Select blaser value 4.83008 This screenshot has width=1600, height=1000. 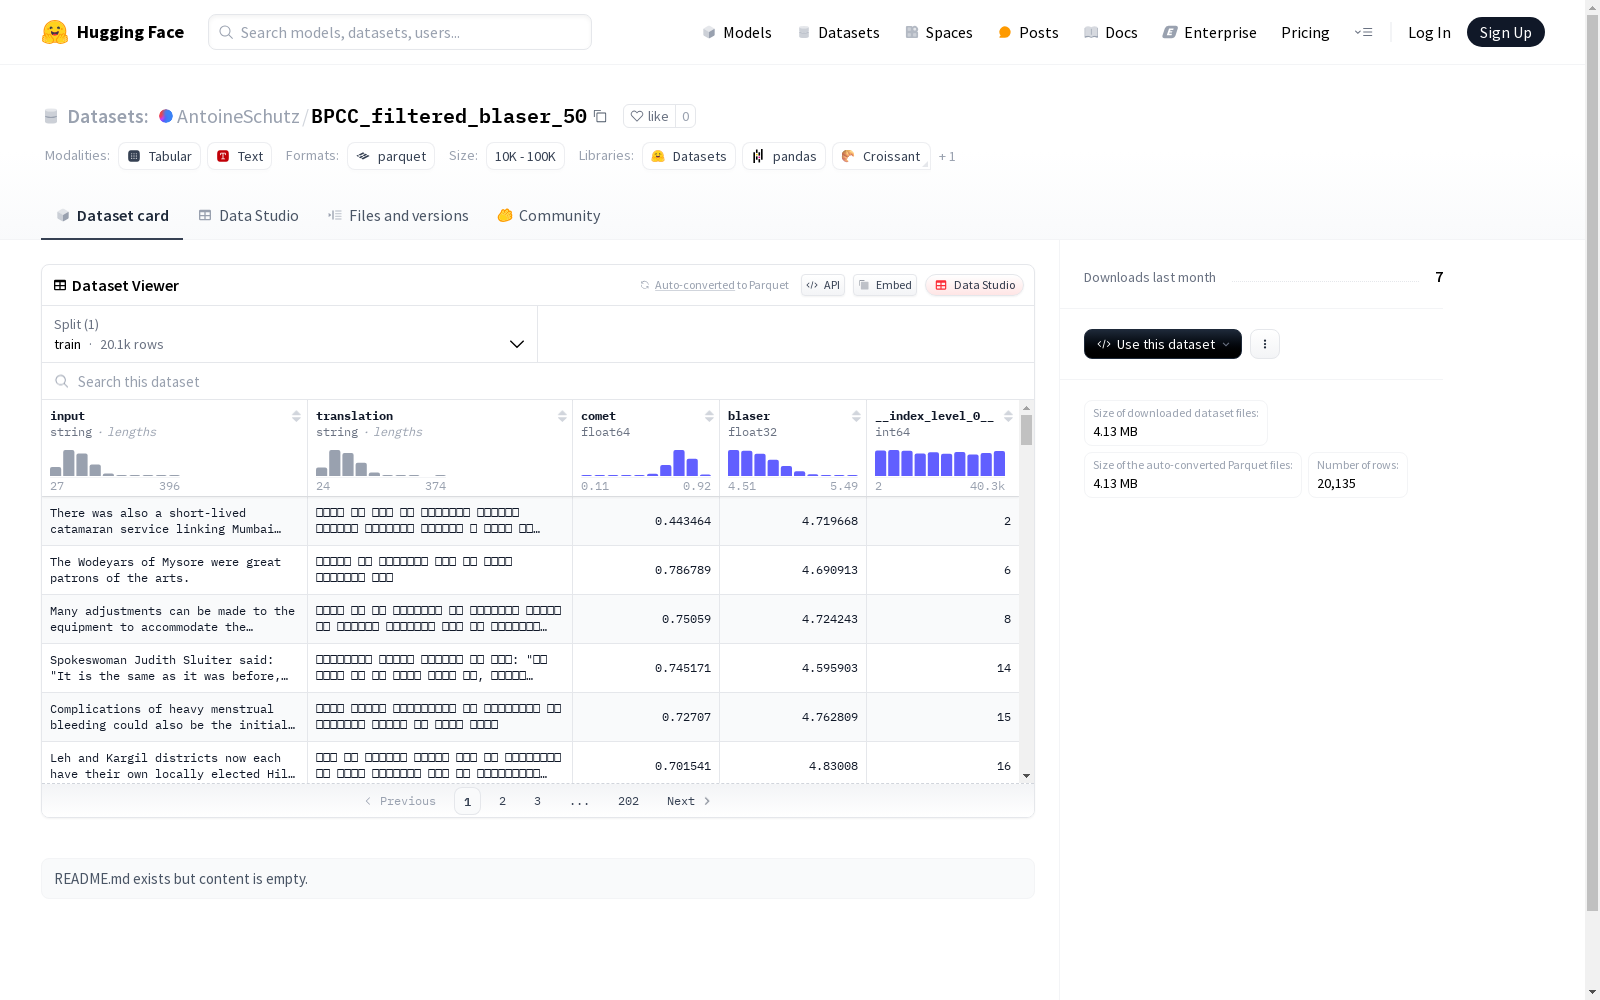[833, 766]
